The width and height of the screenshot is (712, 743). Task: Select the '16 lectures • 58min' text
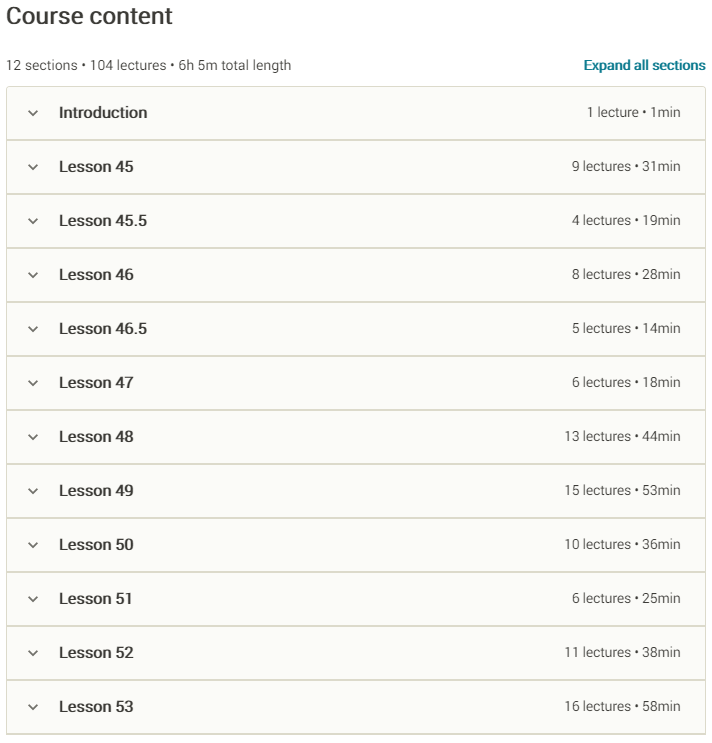[x=622, y=707]
